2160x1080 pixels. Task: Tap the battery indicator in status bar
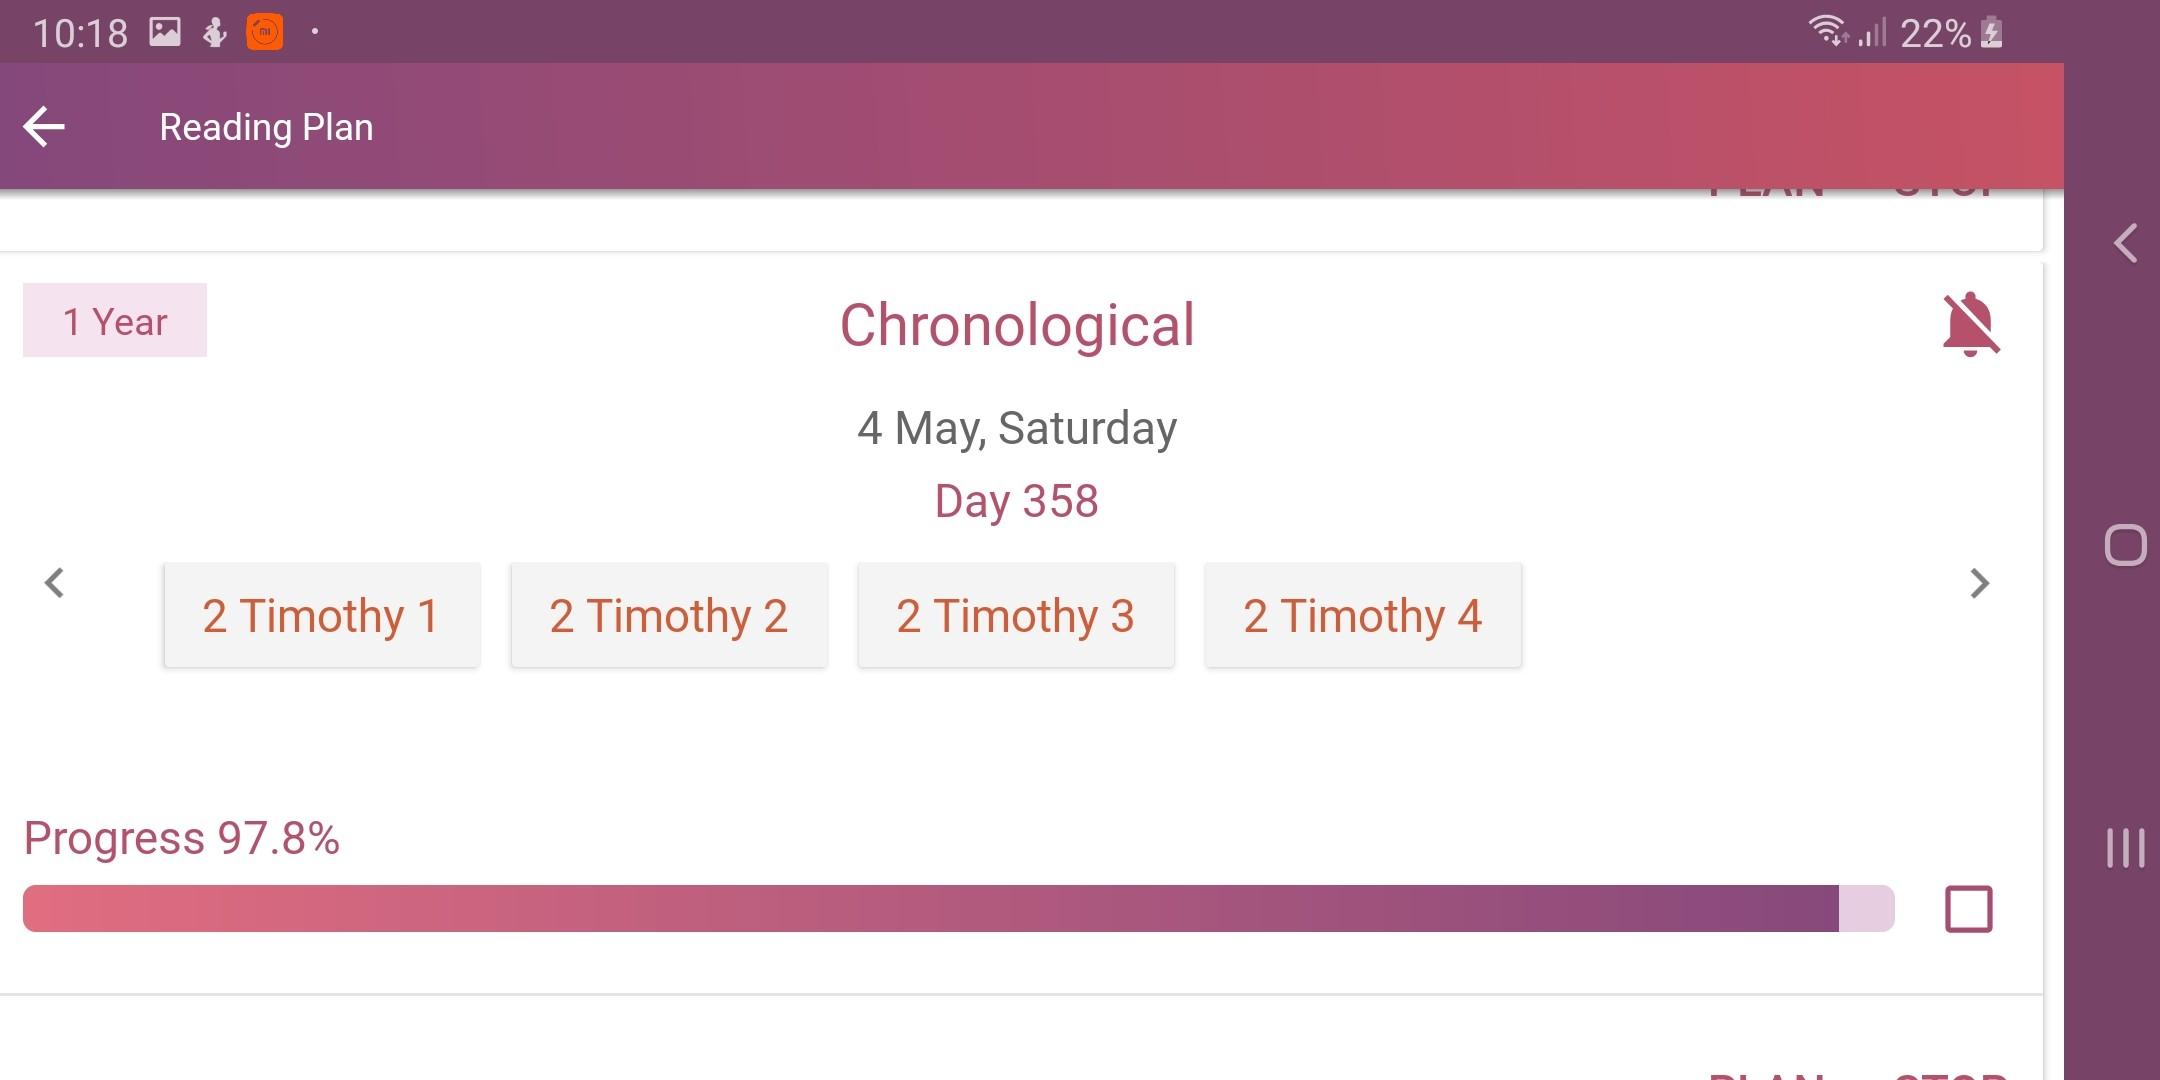click(1991, 33)
